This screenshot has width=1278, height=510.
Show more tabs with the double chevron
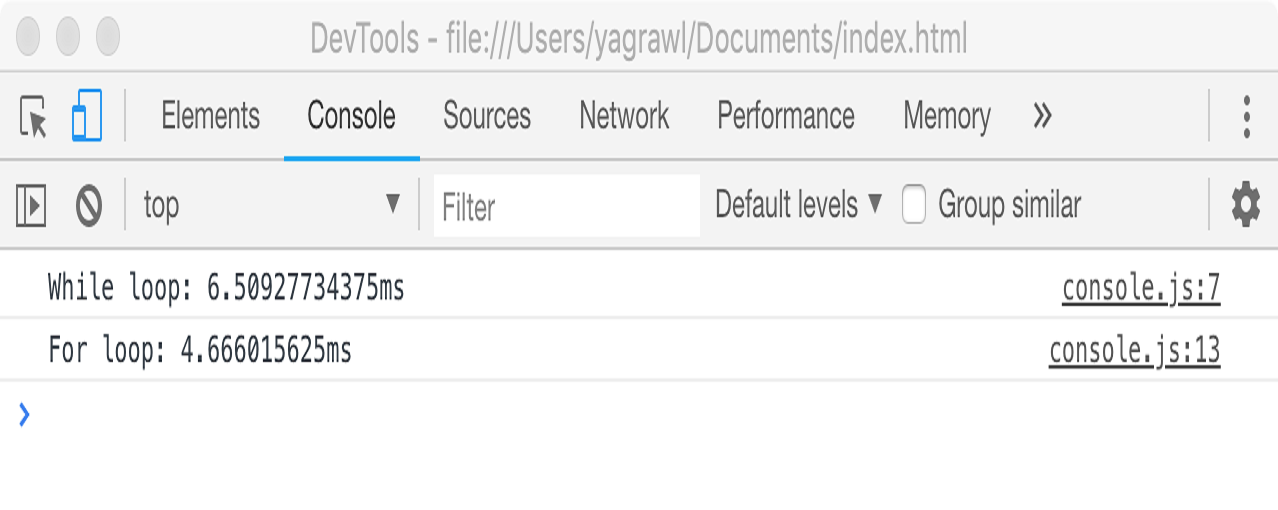click(1042, 117)
